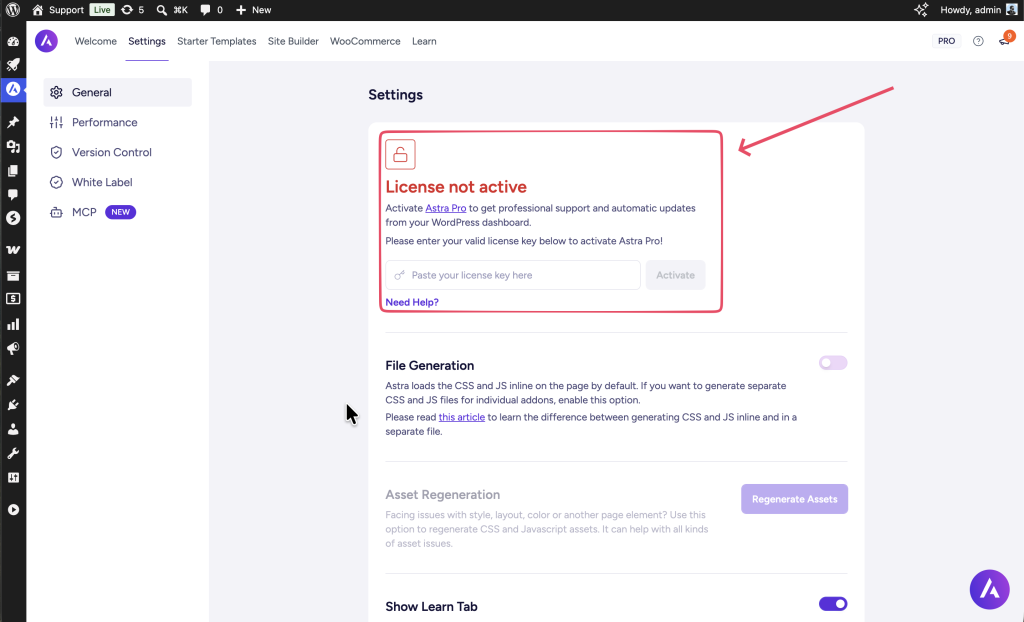This screenshot has width=1024, height=622.
Task: Click the plus New button
Action: (253, 10)
